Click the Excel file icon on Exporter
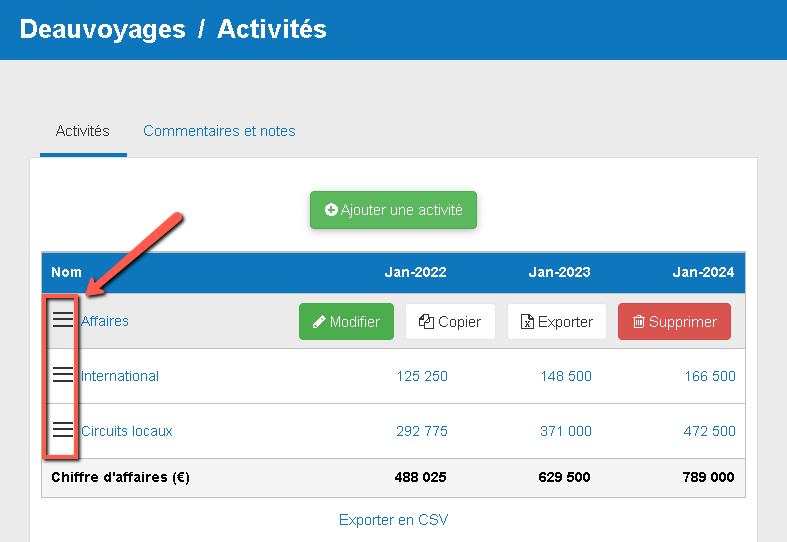 pos(528,322)
